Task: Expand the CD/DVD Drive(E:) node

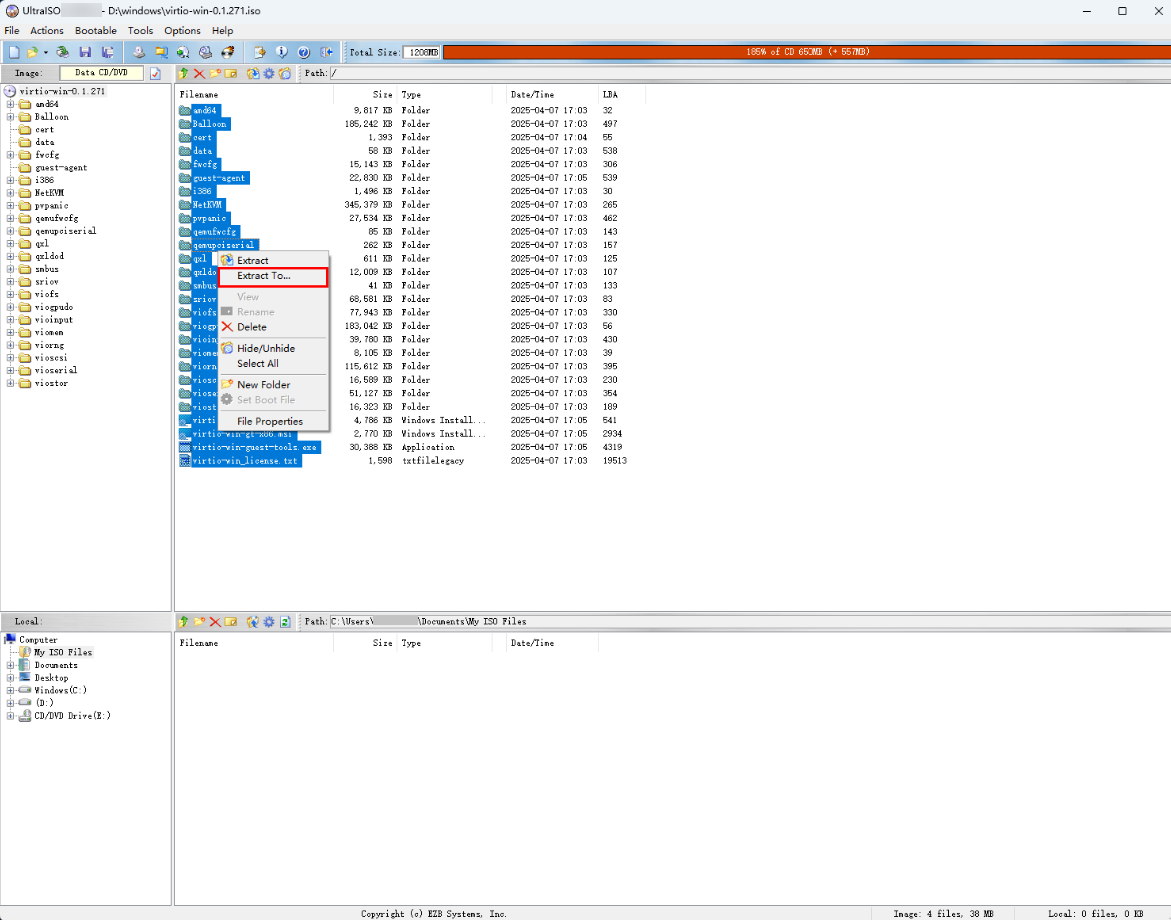Action: [x=10, y=716]
